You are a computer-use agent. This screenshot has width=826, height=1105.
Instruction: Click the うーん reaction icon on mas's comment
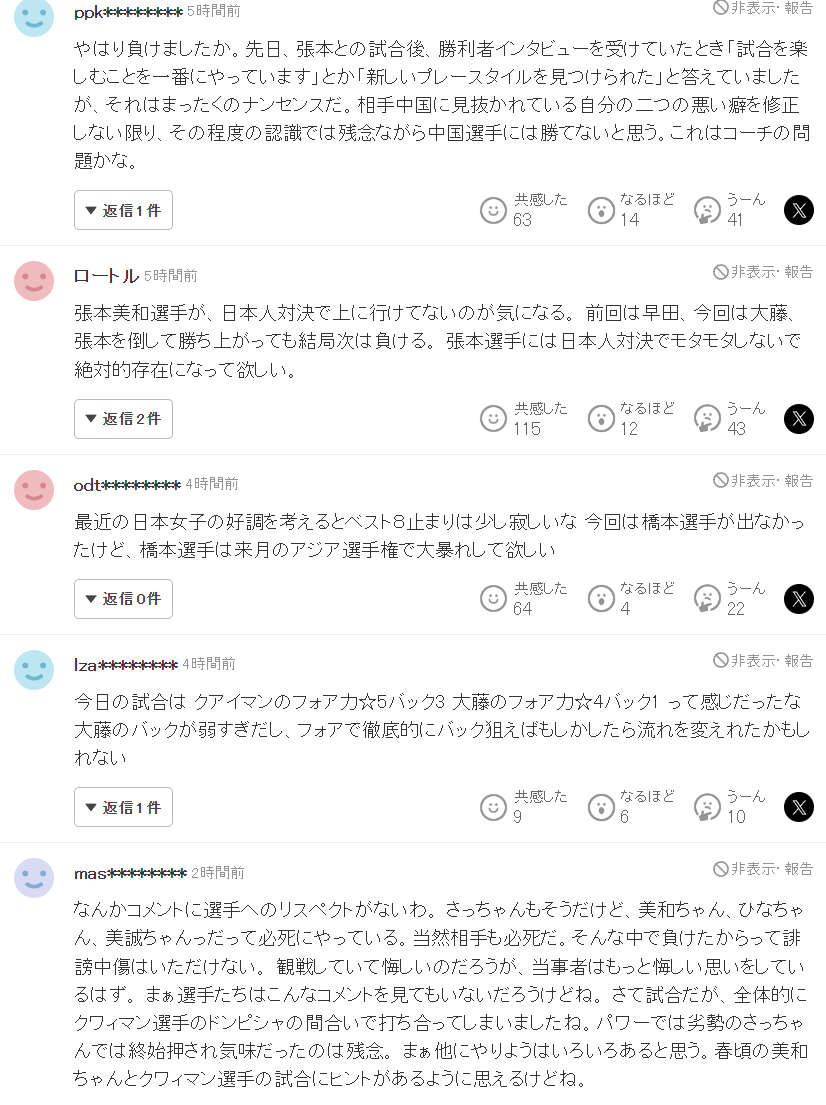709,1100
